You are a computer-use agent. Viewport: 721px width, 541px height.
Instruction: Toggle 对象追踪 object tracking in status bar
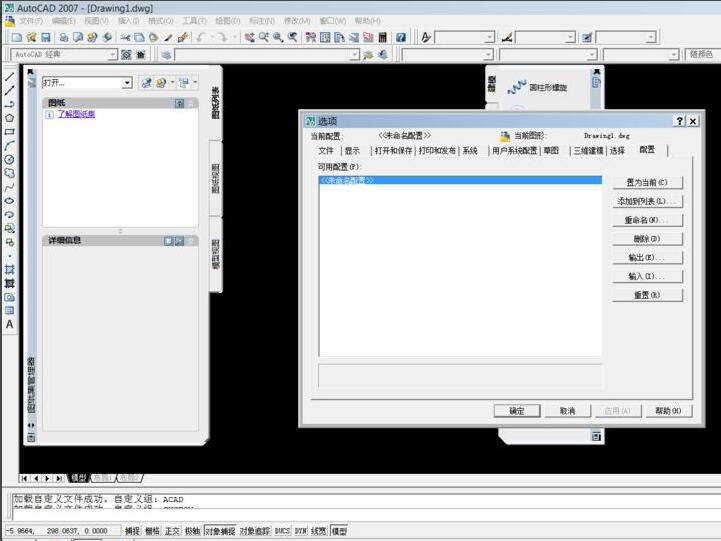255,531
